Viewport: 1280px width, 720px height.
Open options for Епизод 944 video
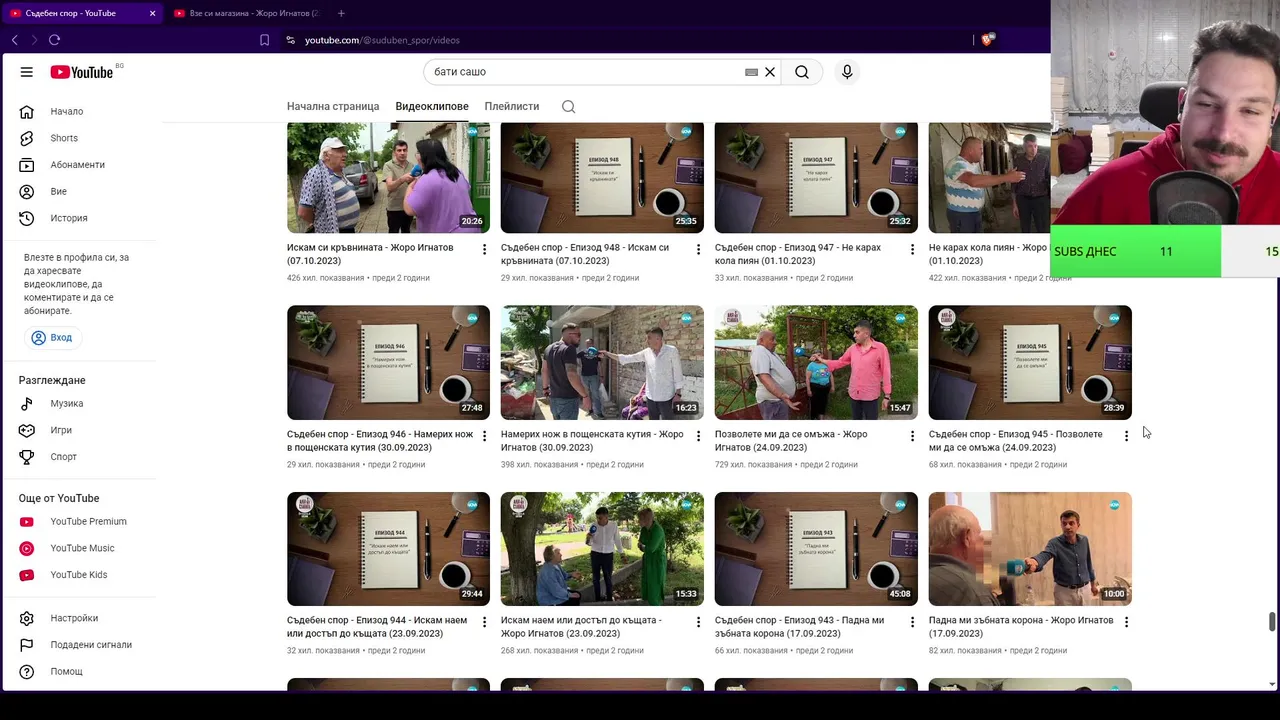(484, 621)
